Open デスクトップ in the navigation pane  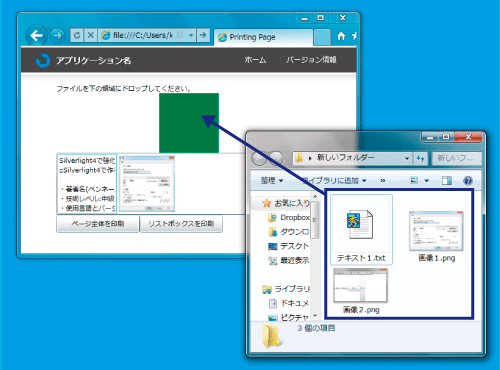[x=289, y=246]
